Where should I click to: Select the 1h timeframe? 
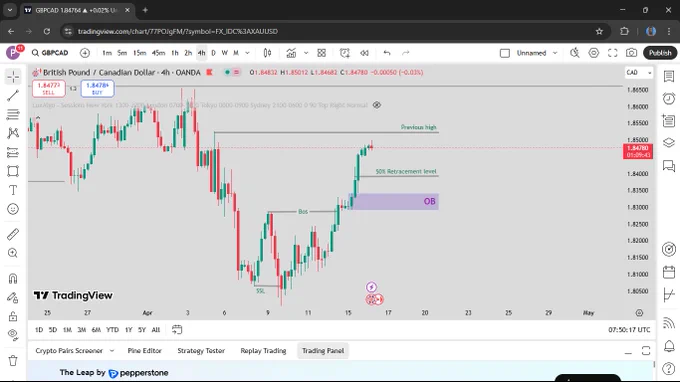click(x=175, y=53)
